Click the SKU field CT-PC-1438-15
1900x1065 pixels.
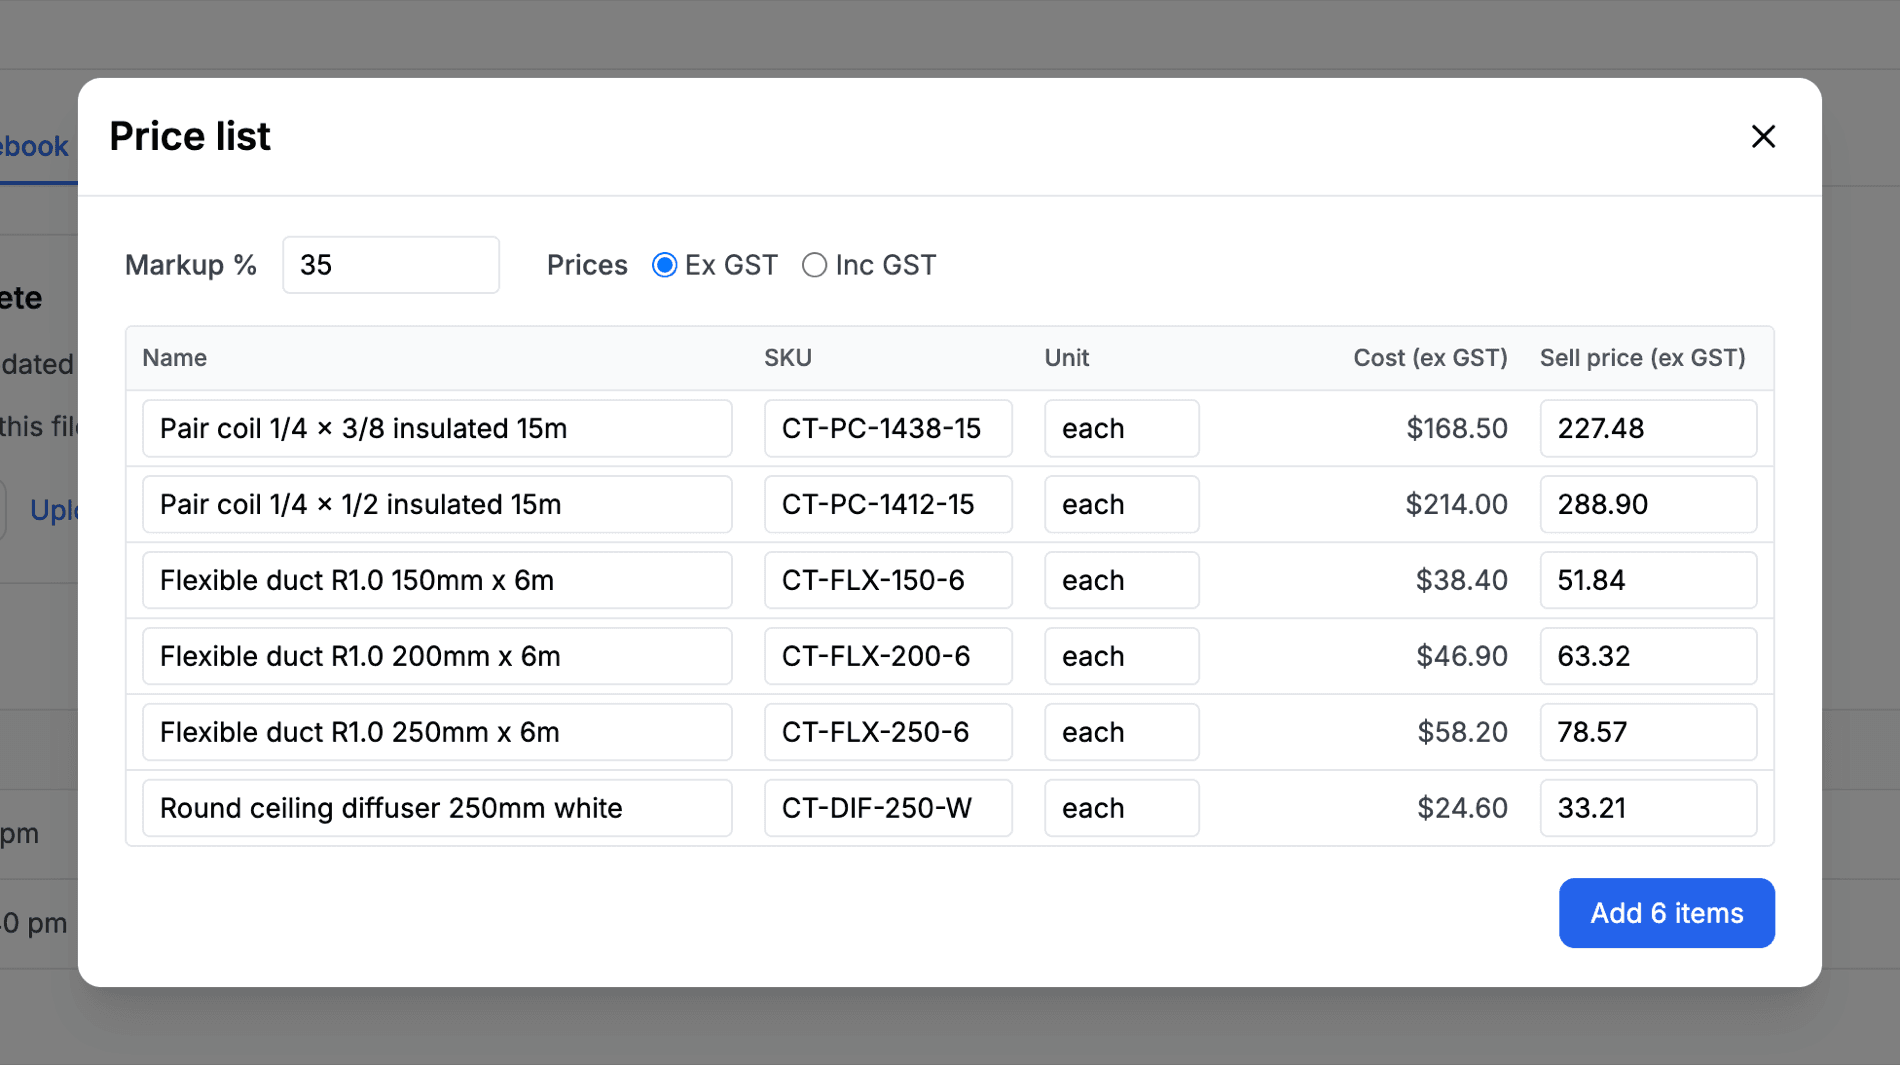tap(888, 428)
